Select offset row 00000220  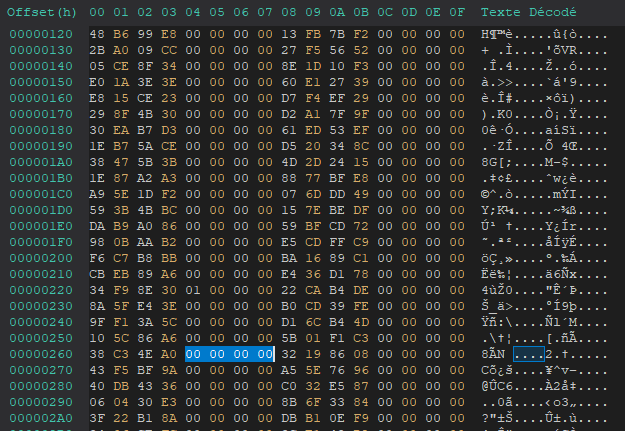pyautogui.click(x=41, y=290)
